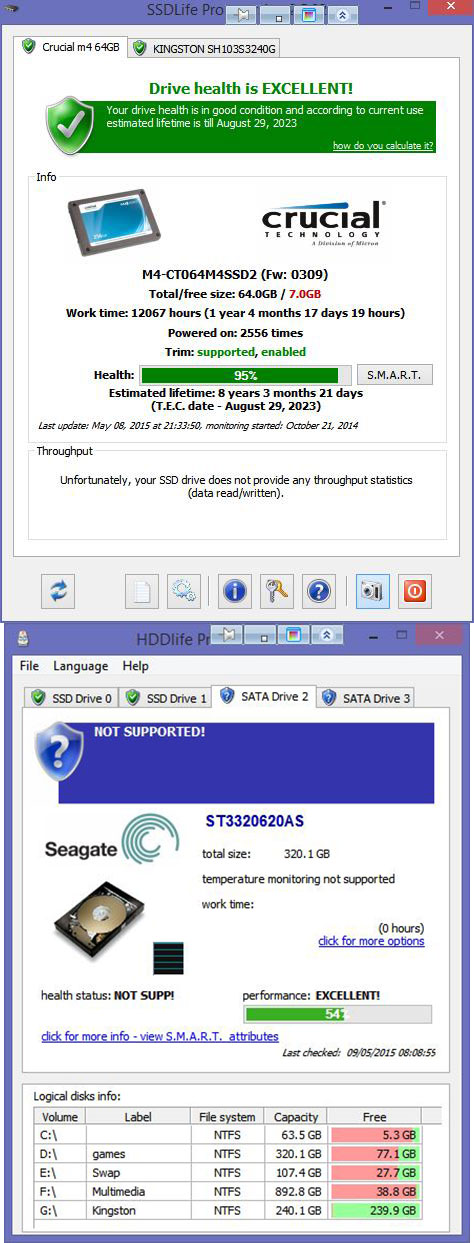The height and width of the screenshot is (1243, 474).
Task: Click the S.M.A.R.T. button
Action: (x=394, y=375)
